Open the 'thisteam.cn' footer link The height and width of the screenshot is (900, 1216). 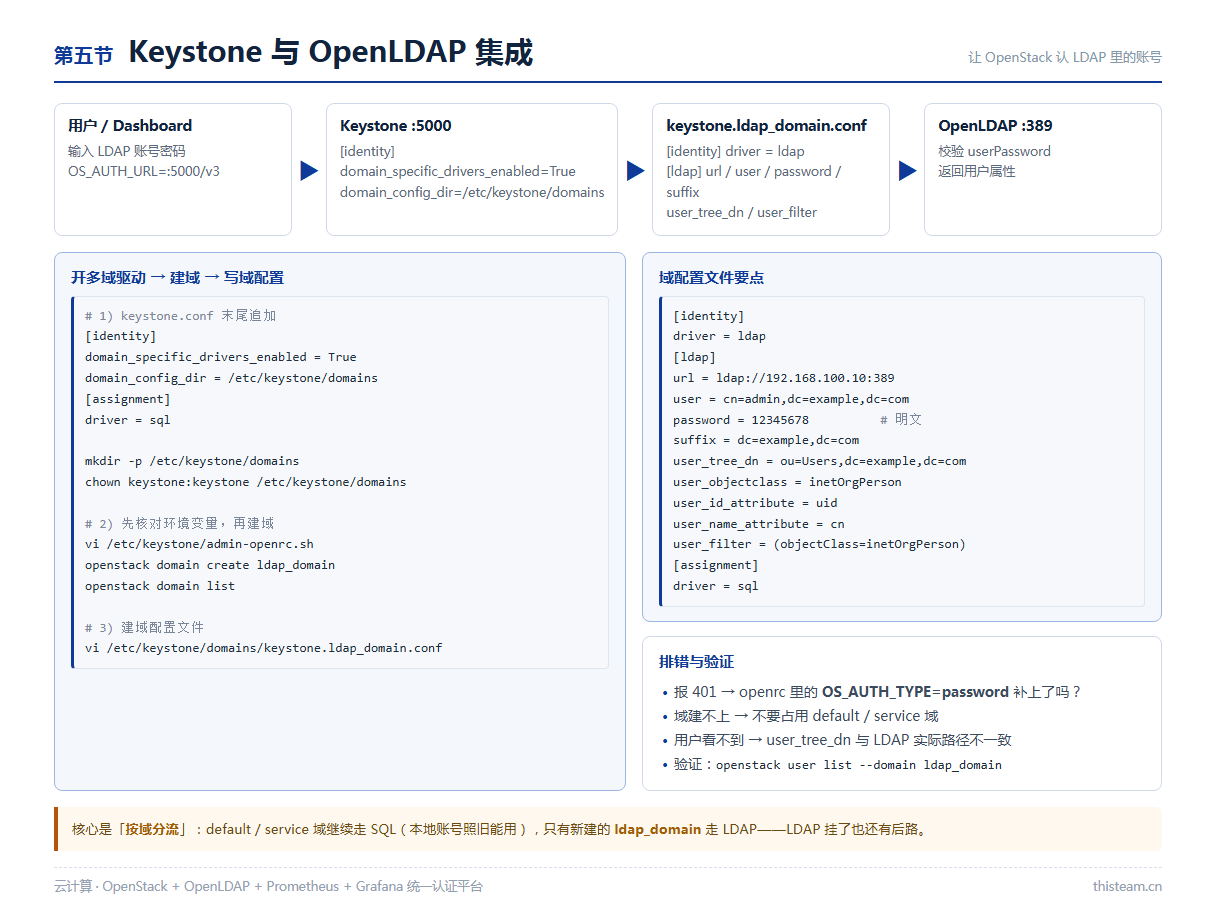point(1127,886)
